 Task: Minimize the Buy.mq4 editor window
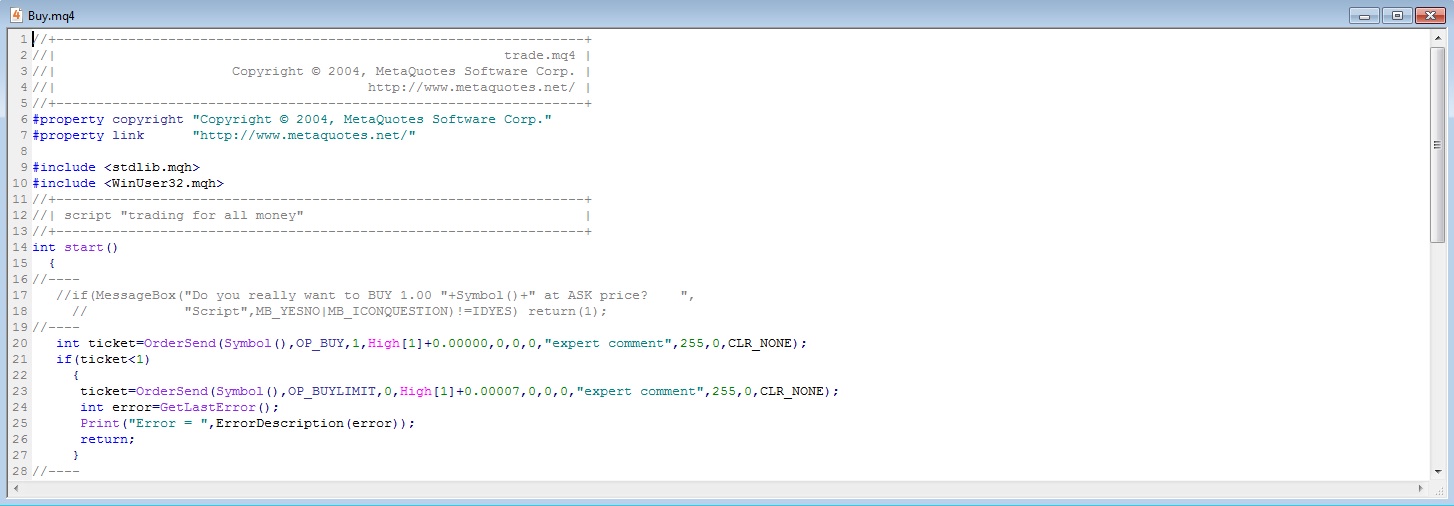[1364, 15]
